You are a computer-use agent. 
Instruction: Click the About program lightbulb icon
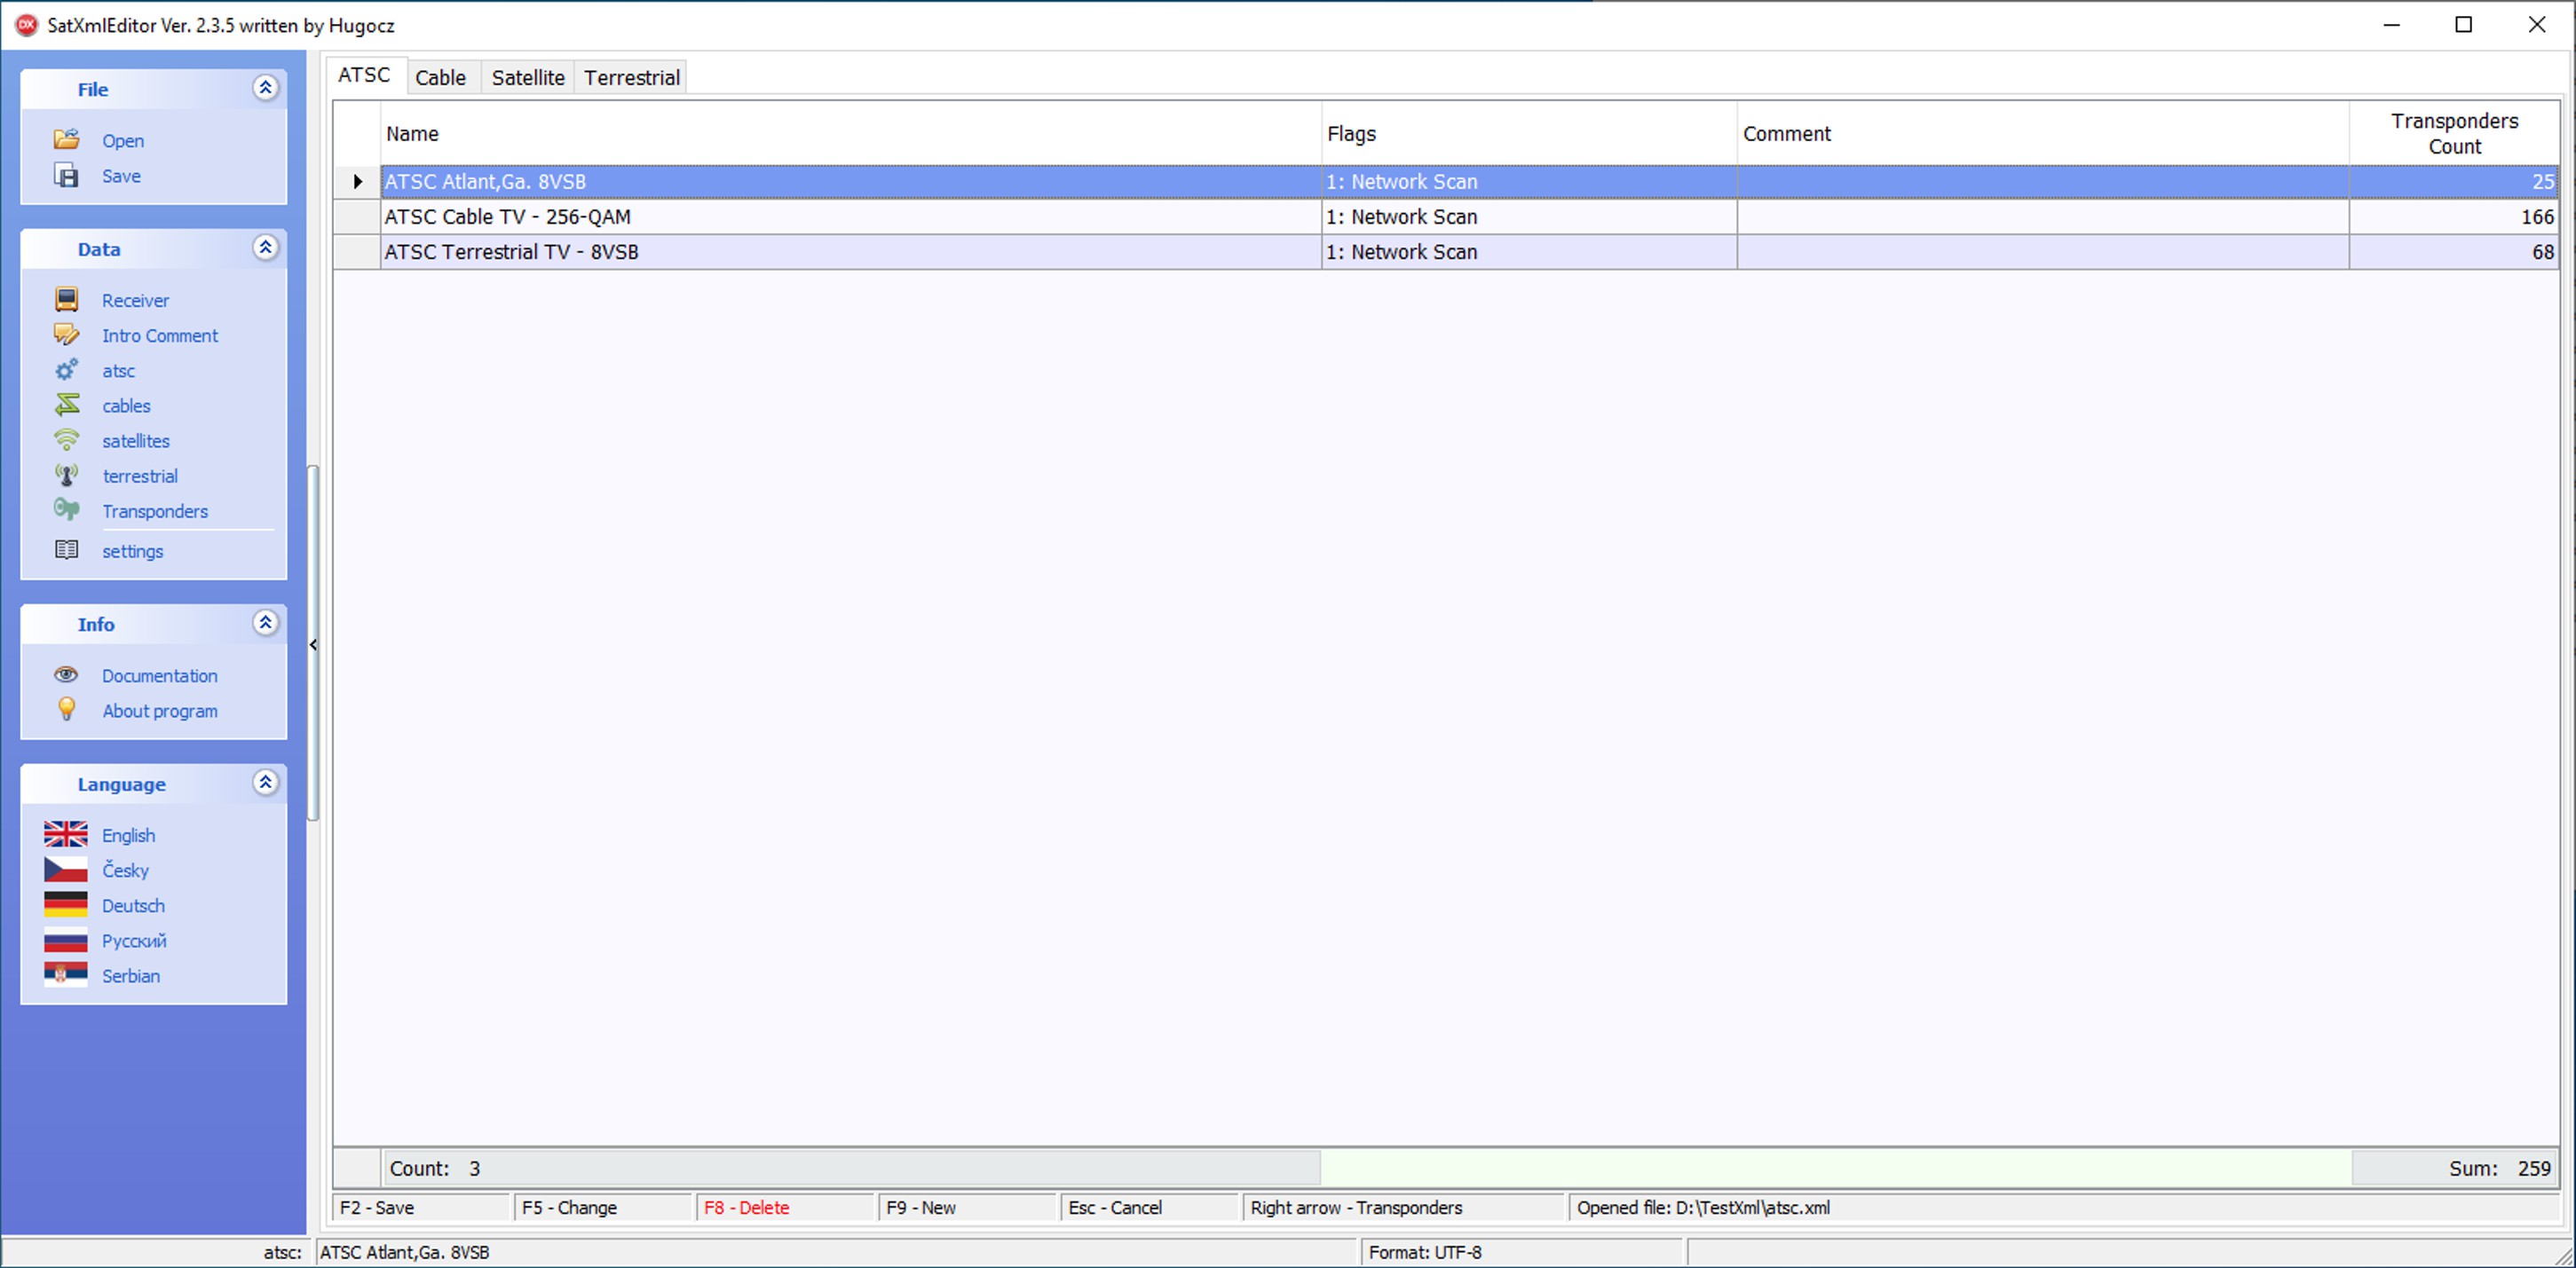pos(66,710)
